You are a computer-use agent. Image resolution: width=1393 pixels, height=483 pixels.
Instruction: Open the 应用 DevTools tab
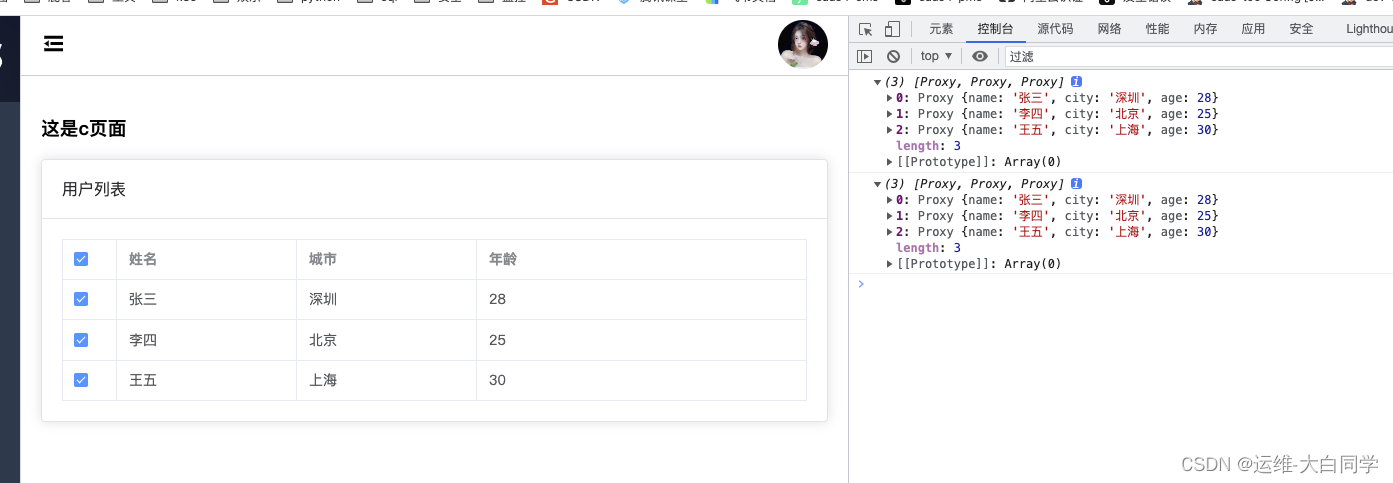click(x=1253, y=29)
